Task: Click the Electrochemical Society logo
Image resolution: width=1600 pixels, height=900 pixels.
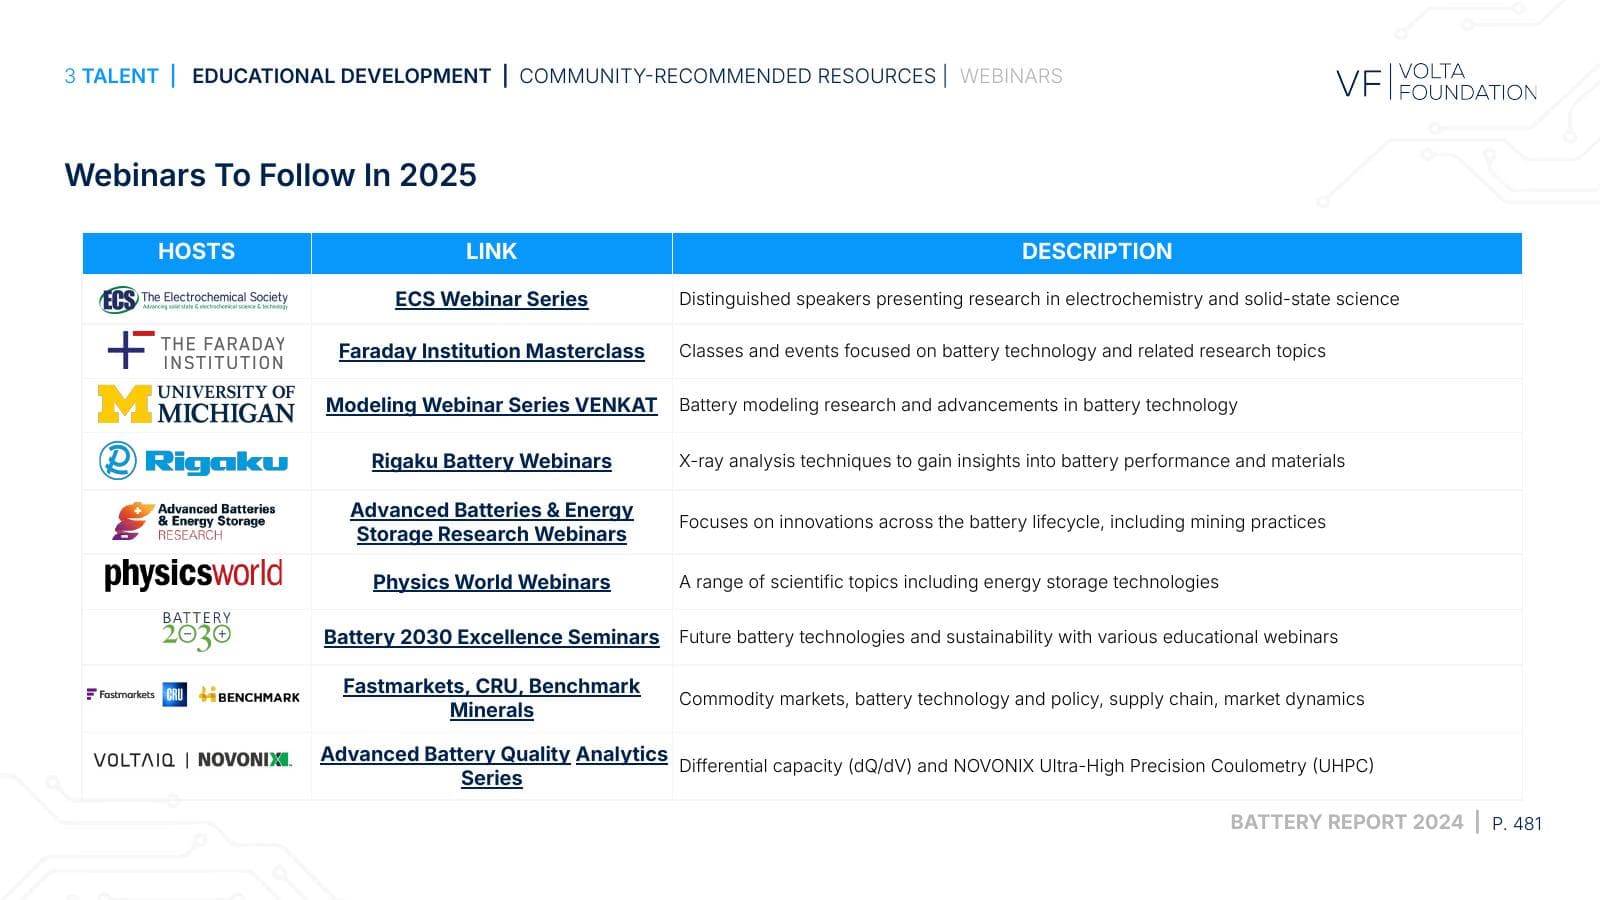Action: 194,299
